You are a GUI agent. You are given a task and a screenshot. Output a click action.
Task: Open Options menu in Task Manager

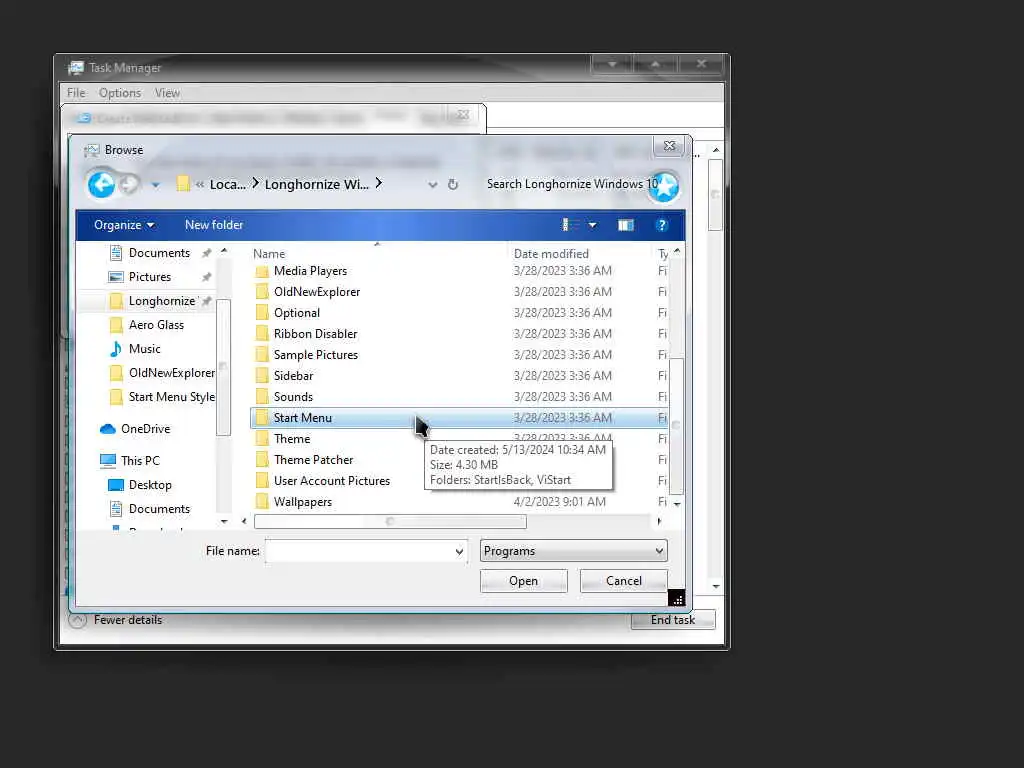click(120, 93)
